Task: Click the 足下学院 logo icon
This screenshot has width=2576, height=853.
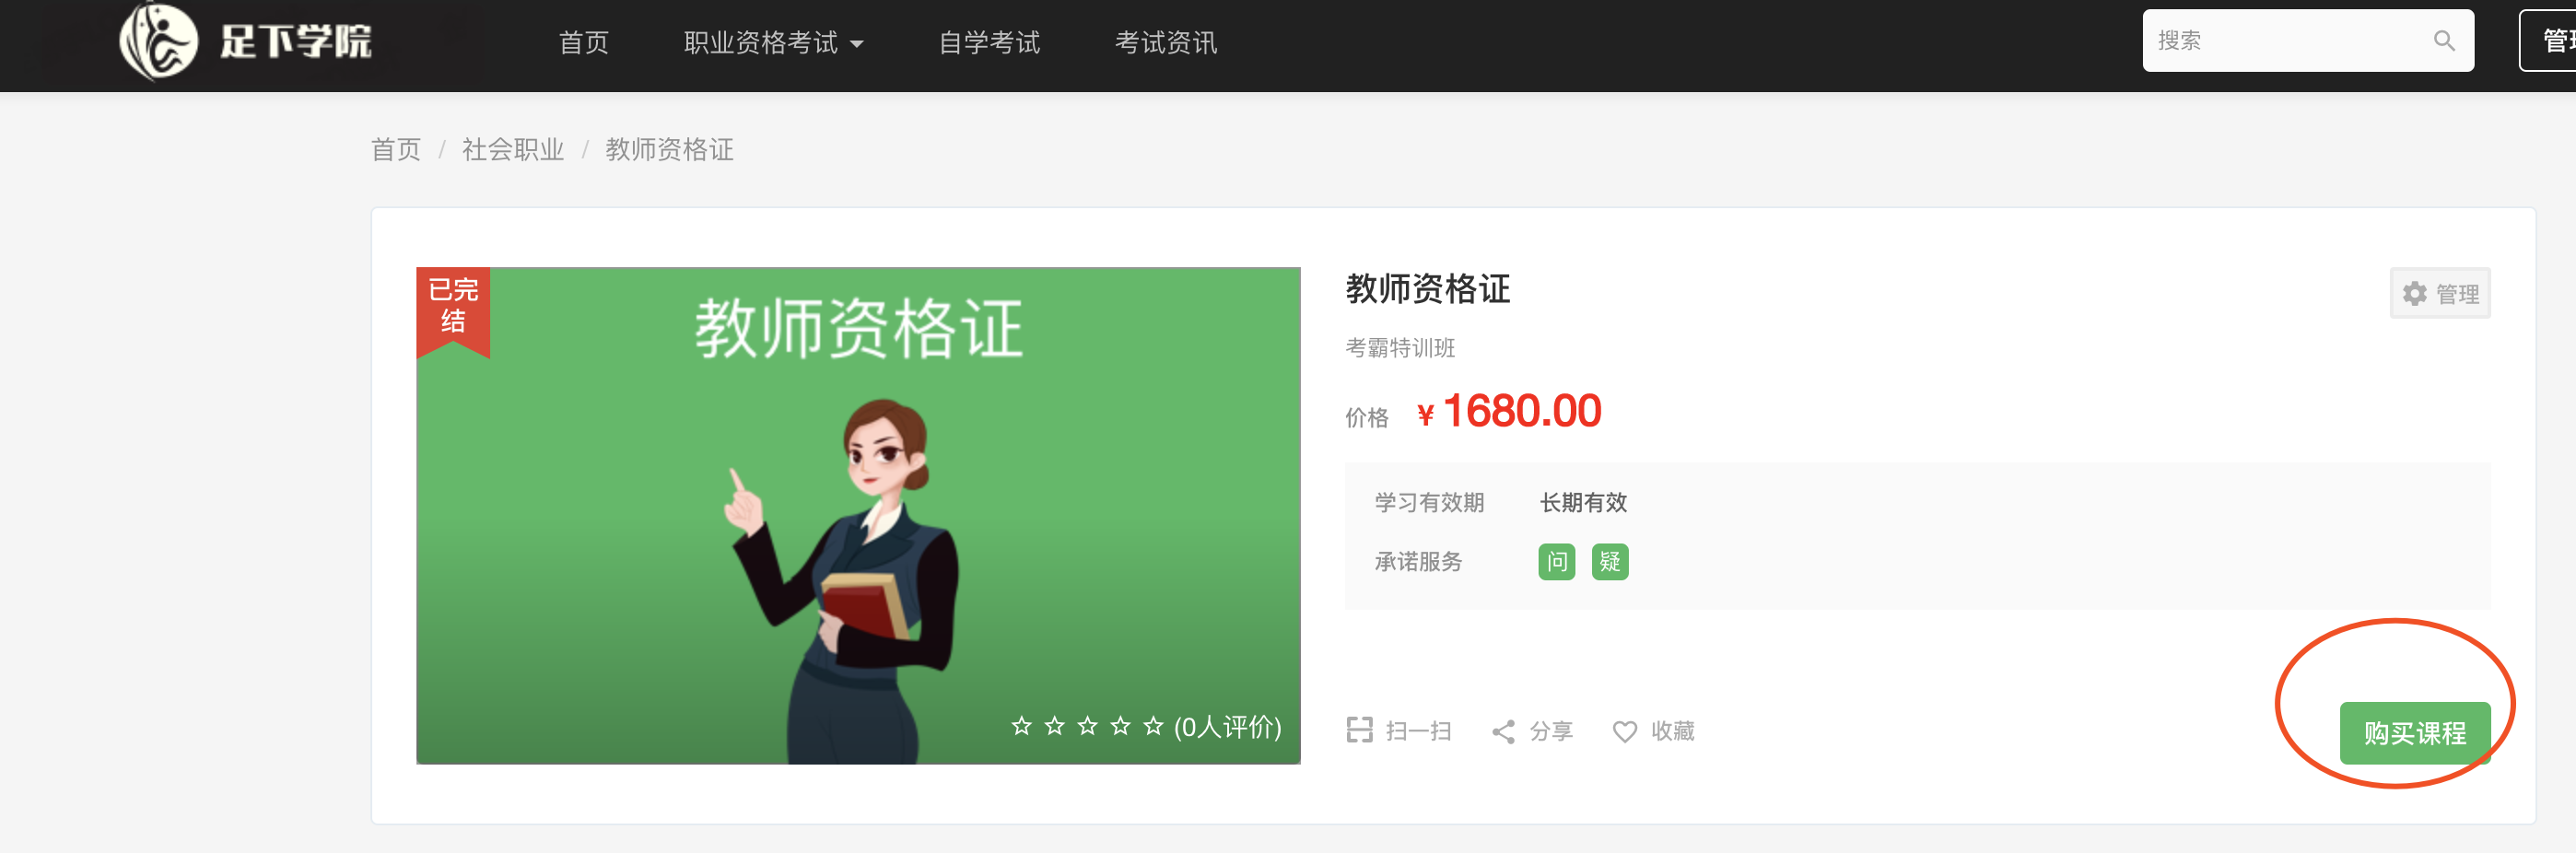Action: 158,42
